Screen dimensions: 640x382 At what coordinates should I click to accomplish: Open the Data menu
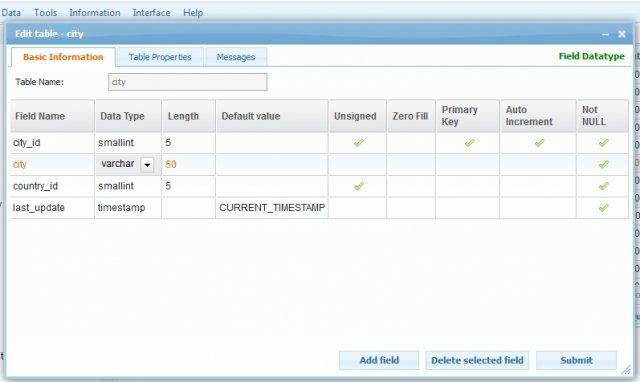coord(11,13)
